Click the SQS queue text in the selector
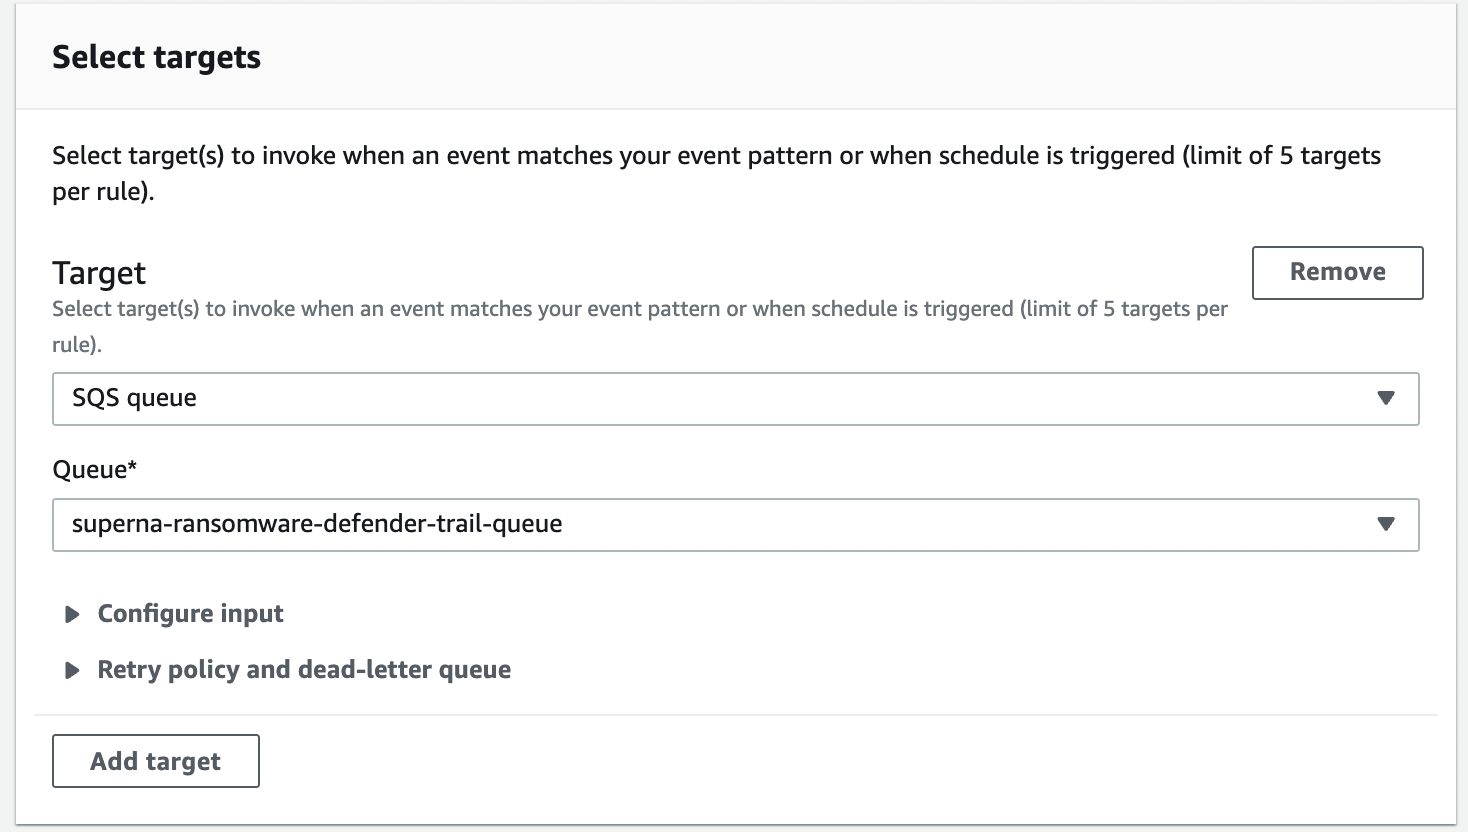The height and width of the screenshot is (832, 1468). pos(134,398)
